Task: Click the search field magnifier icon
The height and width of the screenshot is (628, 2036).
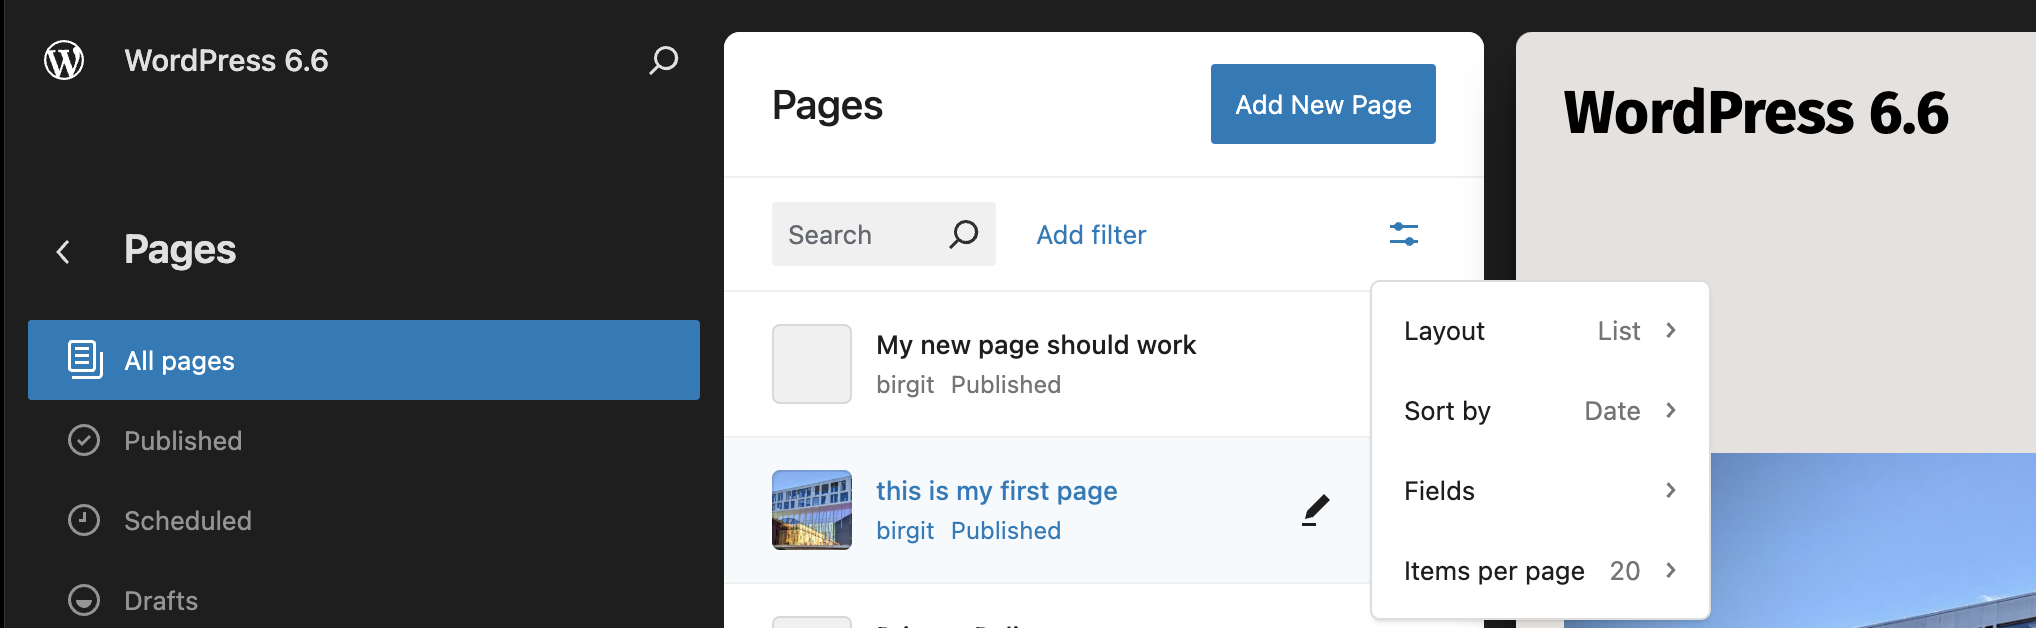Action: pos(963,234)
